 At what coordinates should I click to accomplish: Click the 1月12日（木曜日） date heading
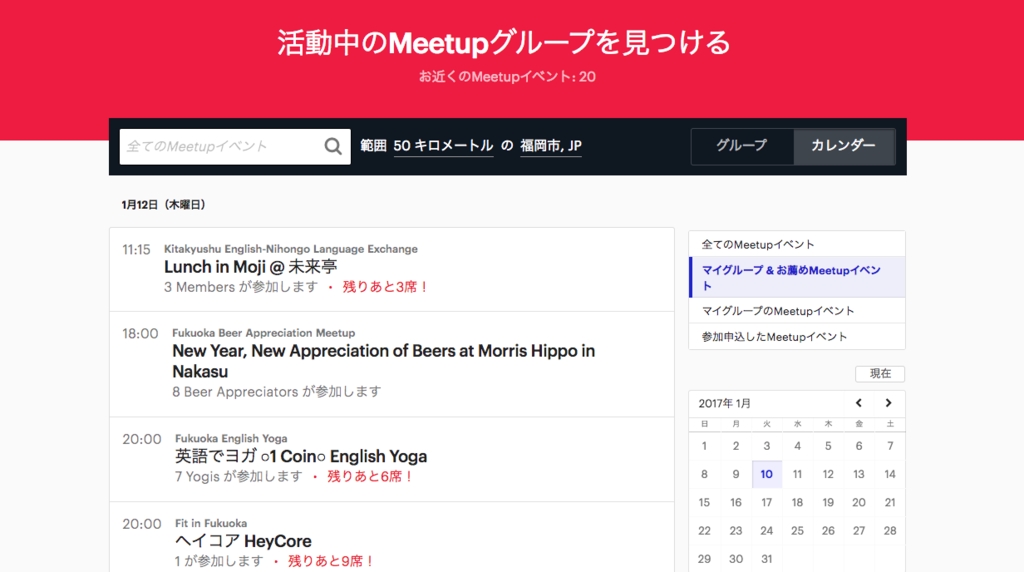click(163, 205)
